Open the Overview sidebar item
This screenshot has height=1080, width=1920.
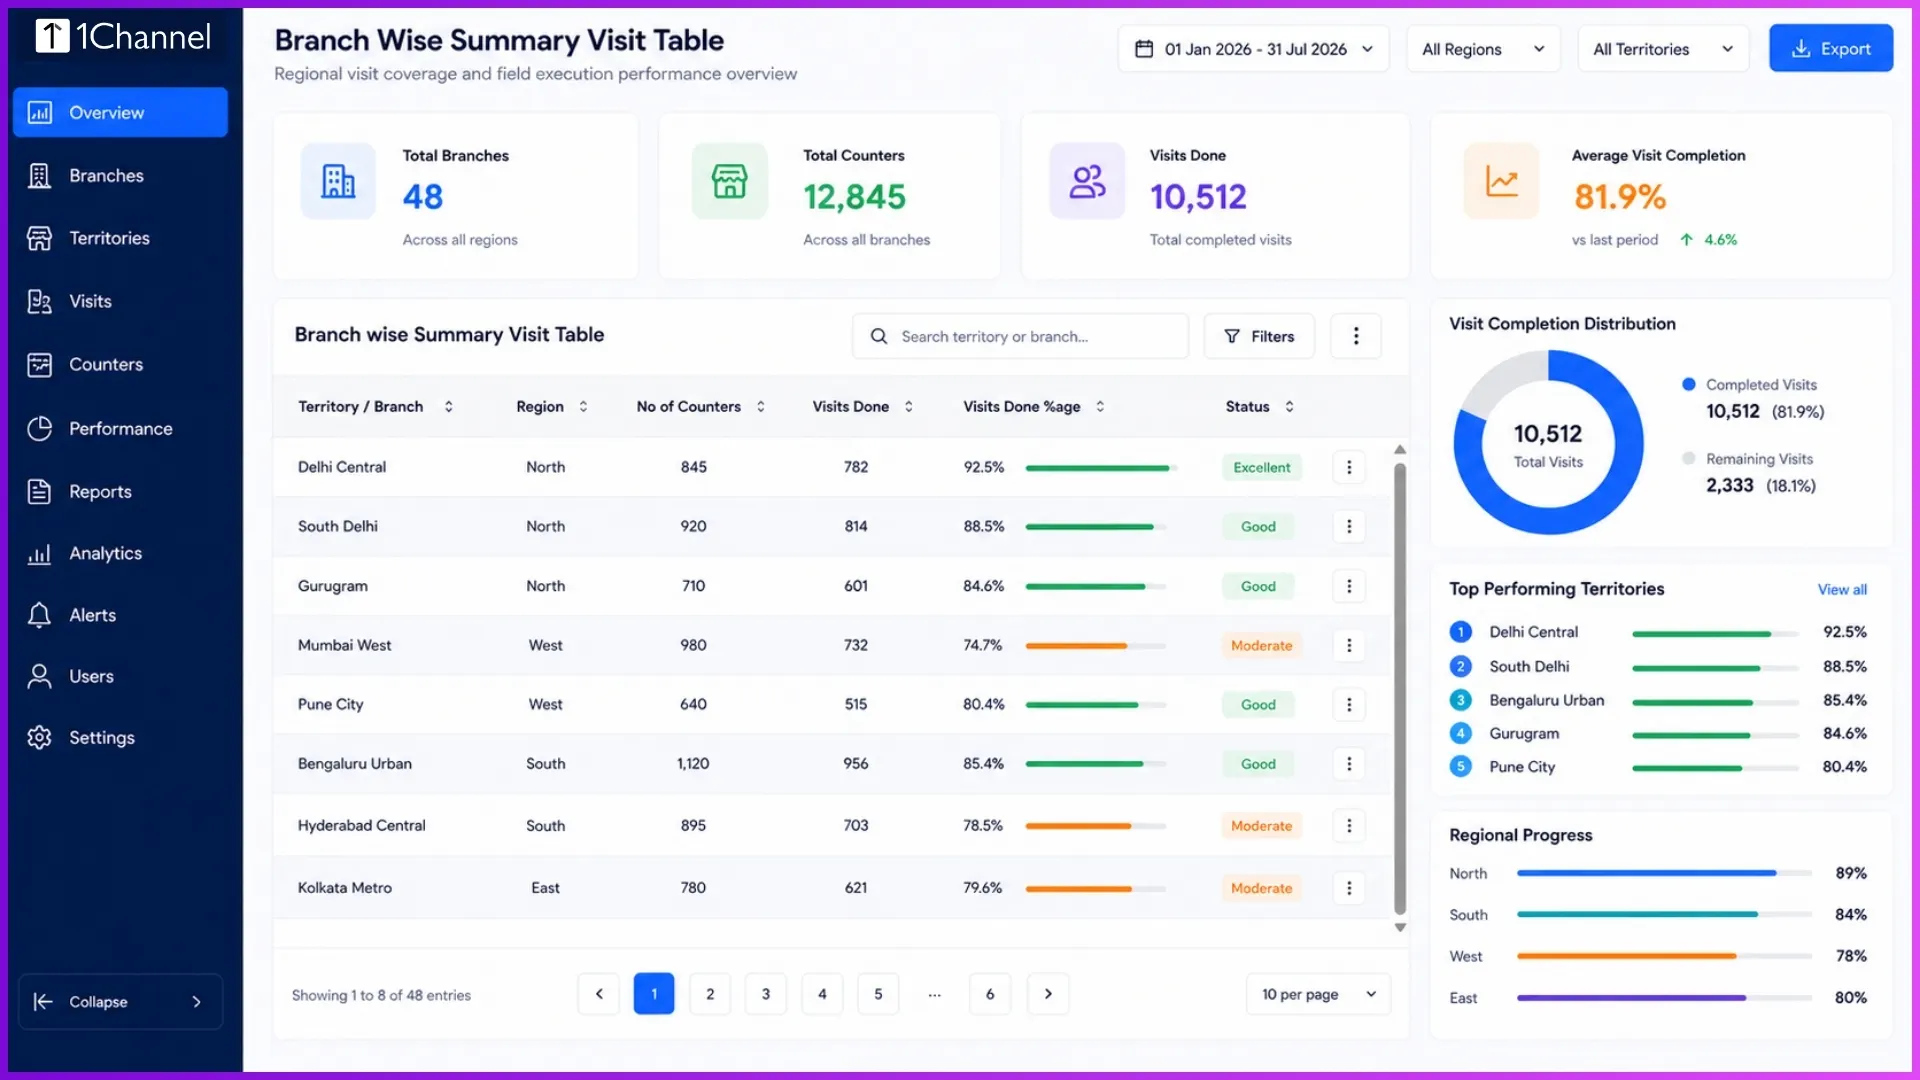click(x=120, y=112)
